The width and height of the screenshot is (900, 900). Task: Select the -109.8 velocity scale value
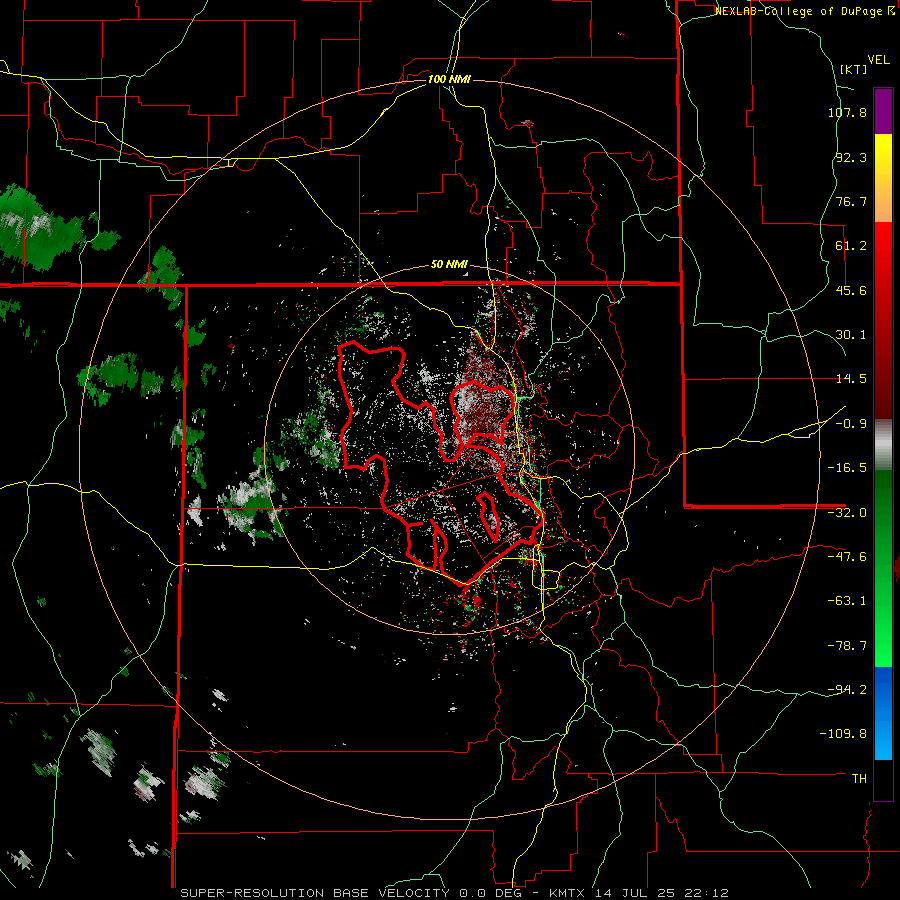843,734
